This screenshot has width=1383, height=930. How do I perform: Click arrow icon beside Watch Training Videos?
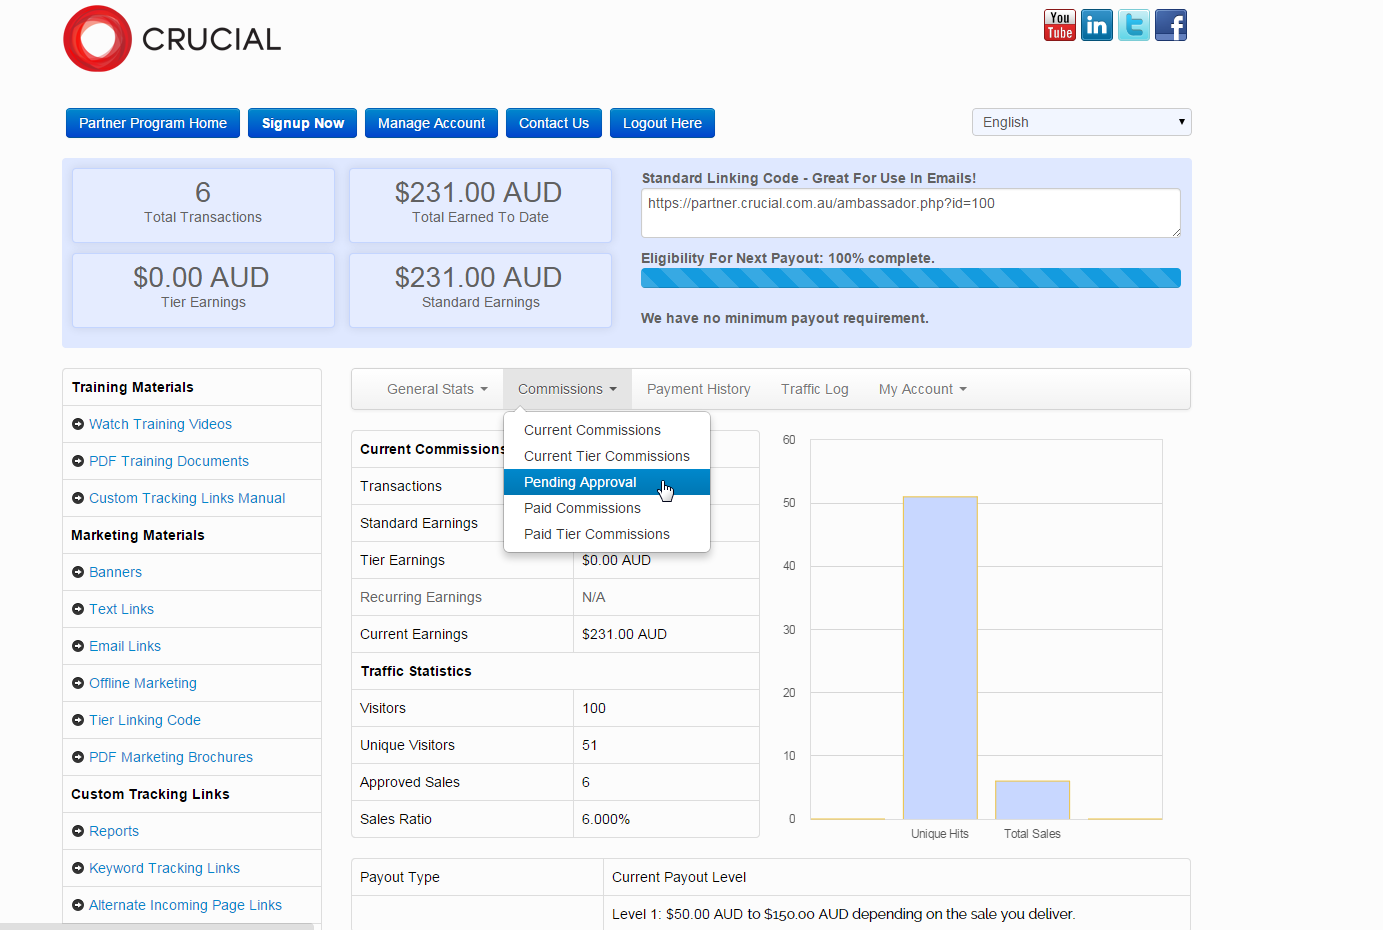[x=78, y=424]
